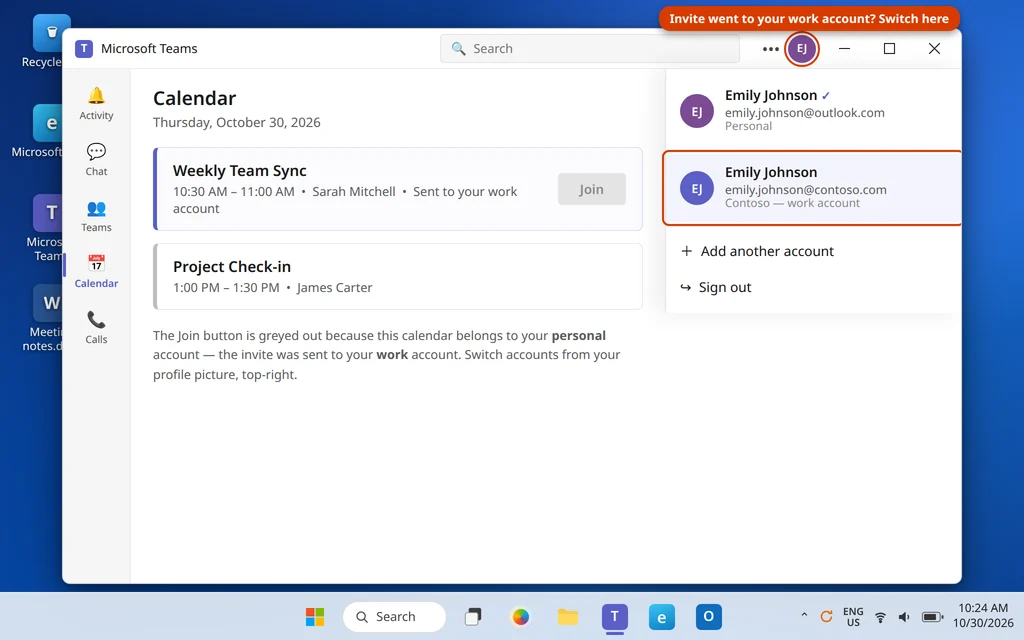Open Wi-Fi network tray icon
The width and height of the screenshot is (1024, 640).
[x=880, y=617]
